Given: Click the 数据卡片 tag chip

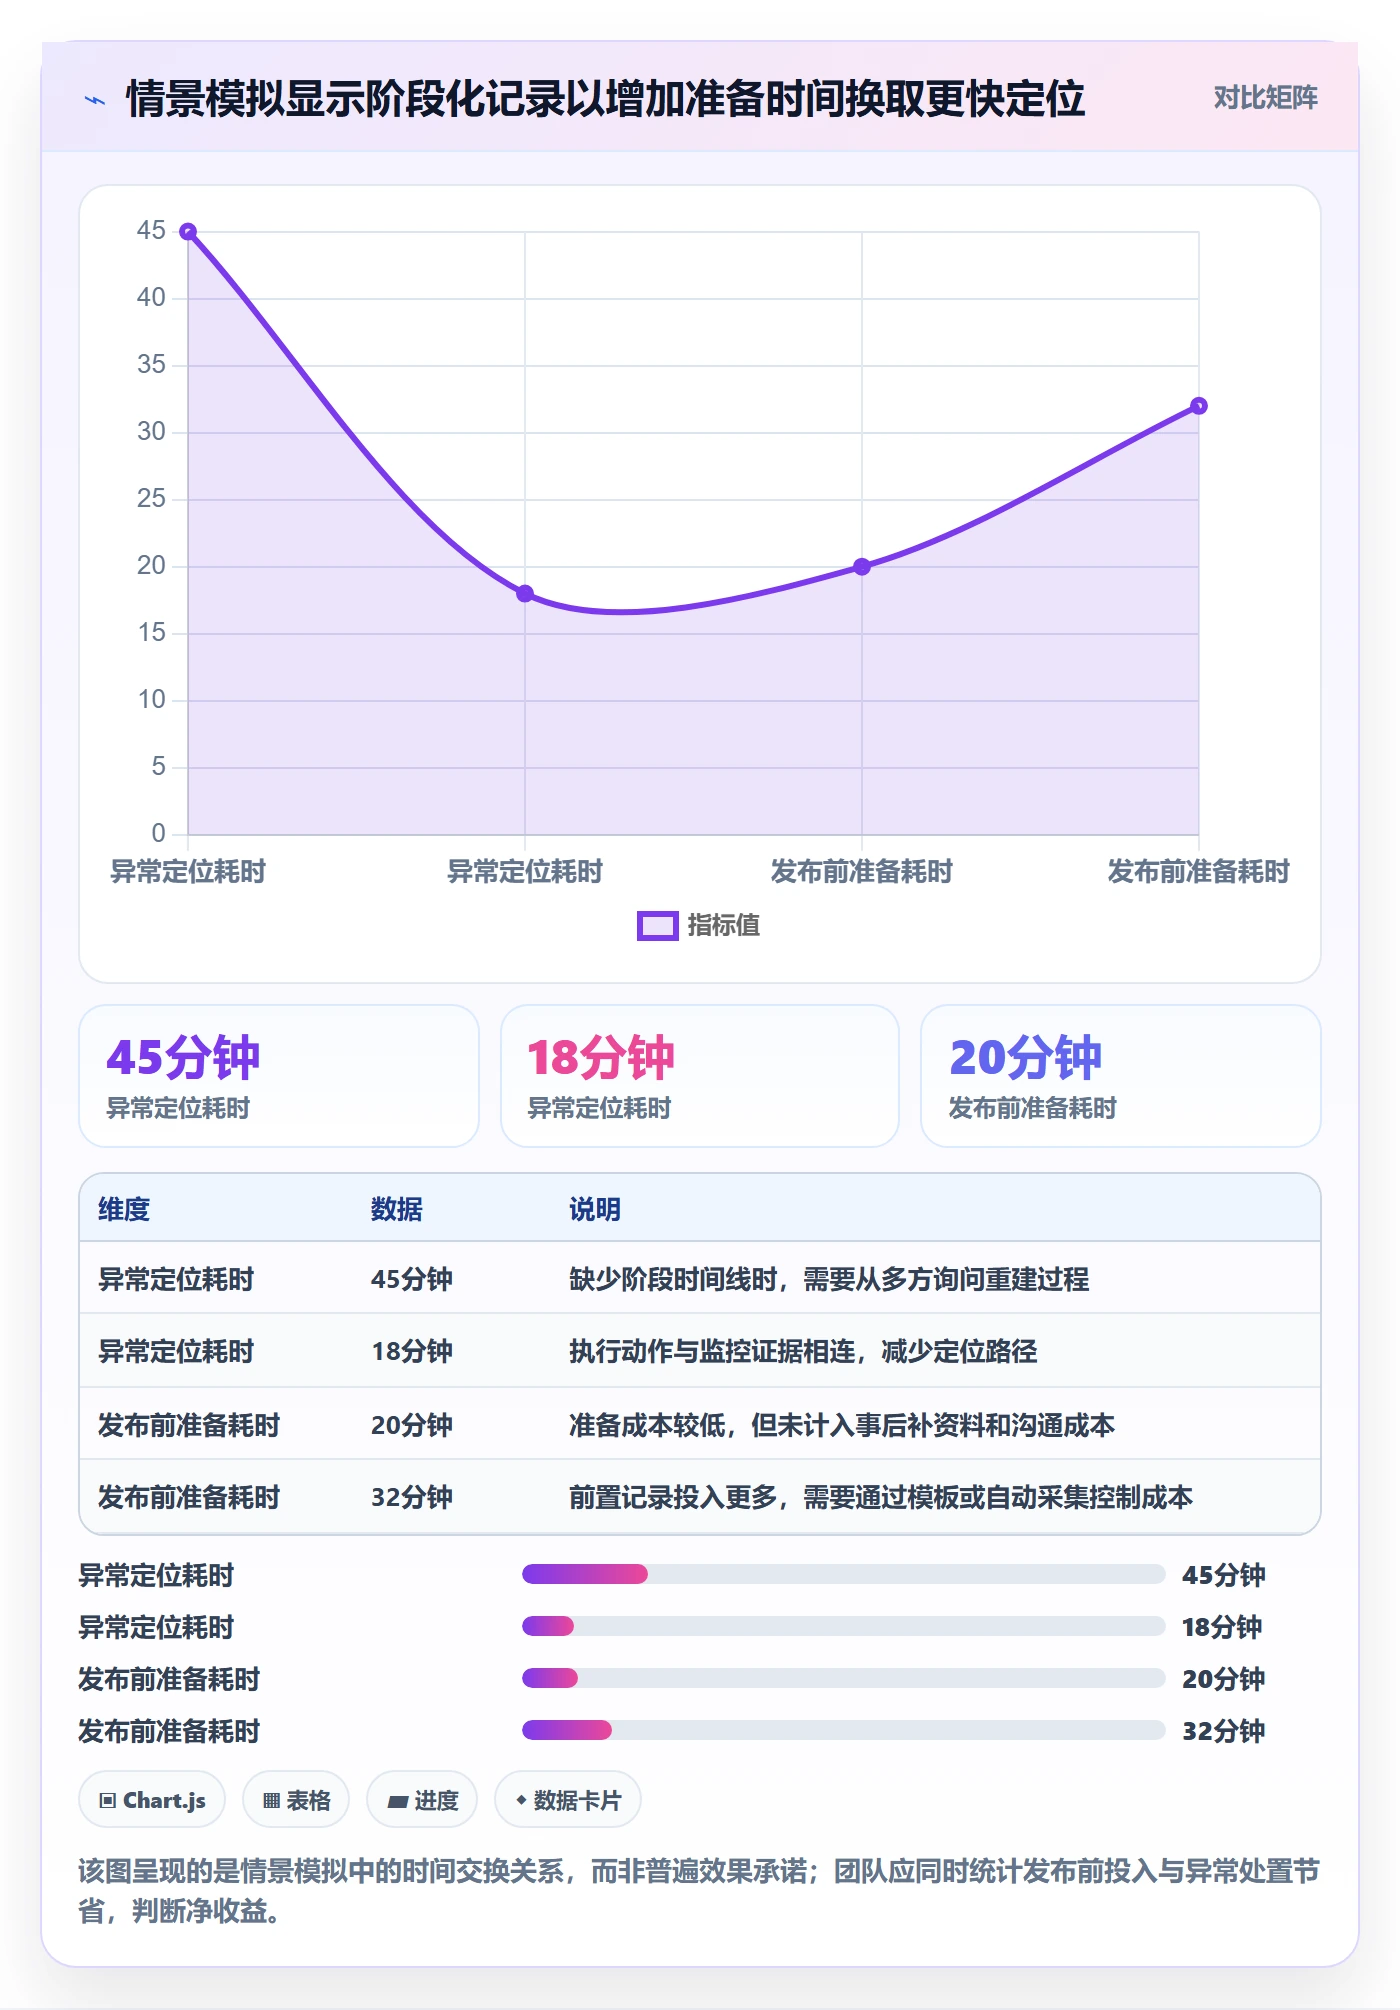Looking at the screenshot, I should point(568,1801).
